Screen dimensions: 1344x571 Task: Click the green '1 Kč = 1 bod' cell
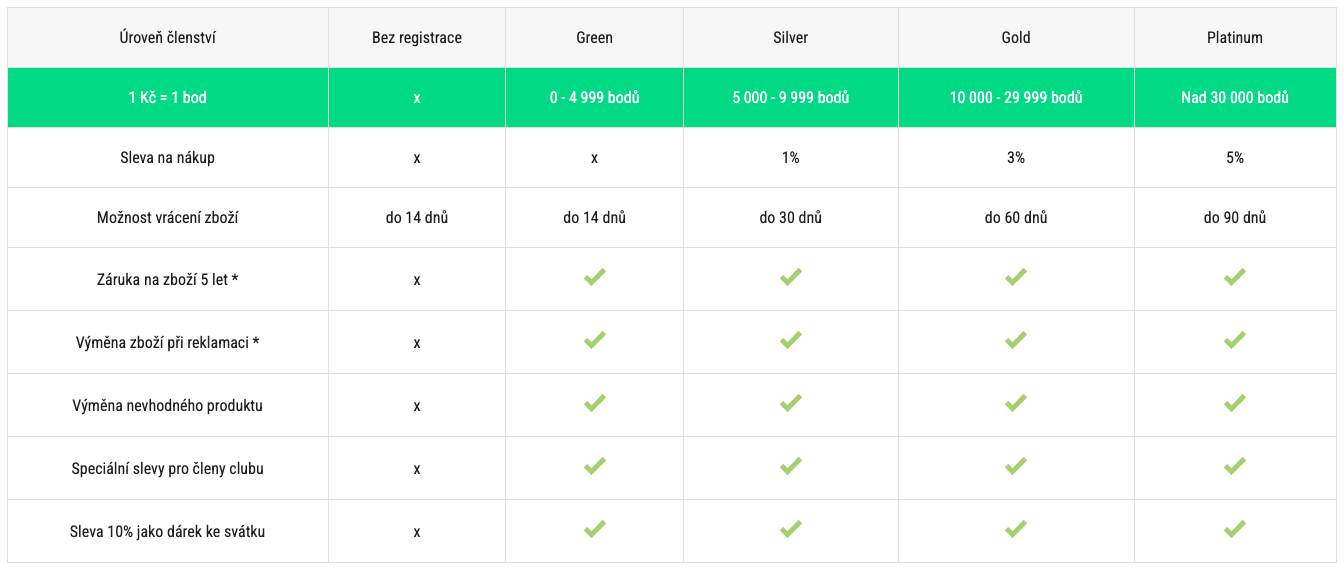(x=168, y=98)
